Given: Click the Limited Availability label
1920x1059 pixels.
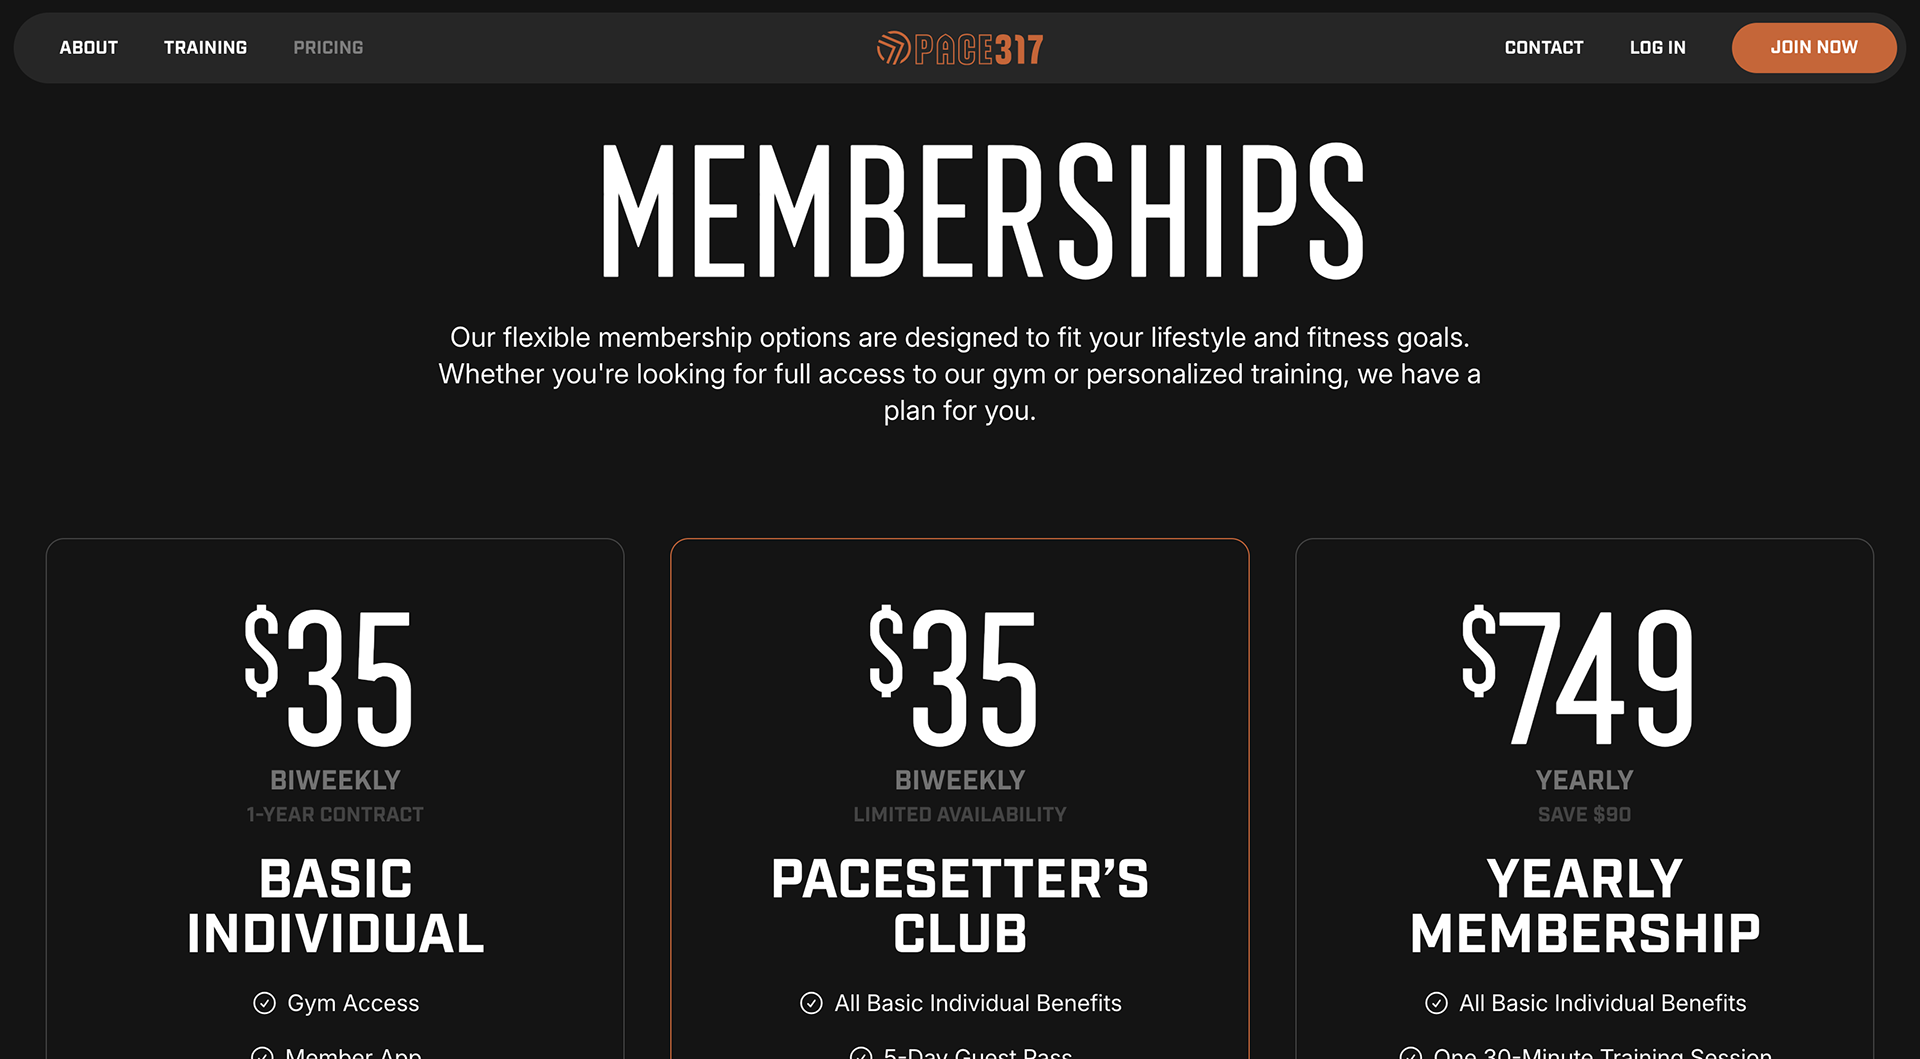Looking at the screenshot, I should point(960,814).
